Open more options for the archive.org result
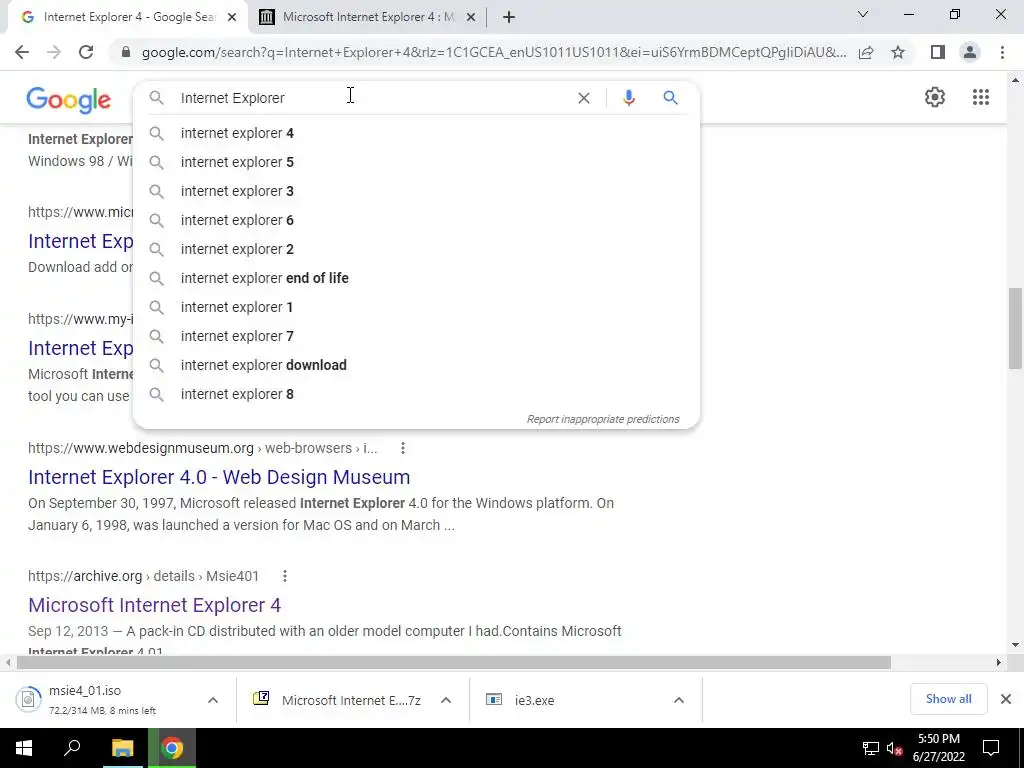 click(x=285, y=576)
